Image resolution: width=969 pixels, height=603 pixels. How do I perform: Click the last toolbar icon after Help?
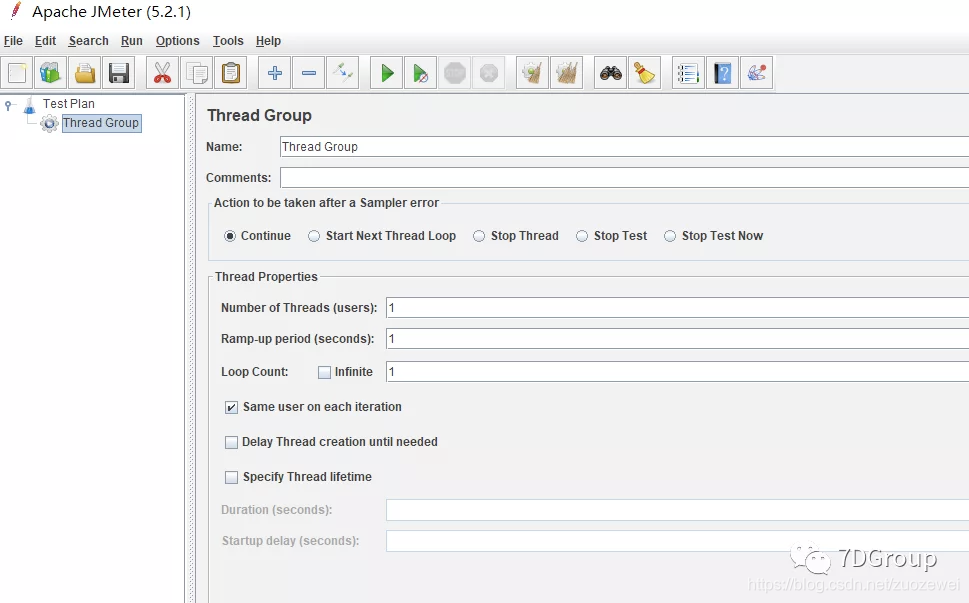756,73
